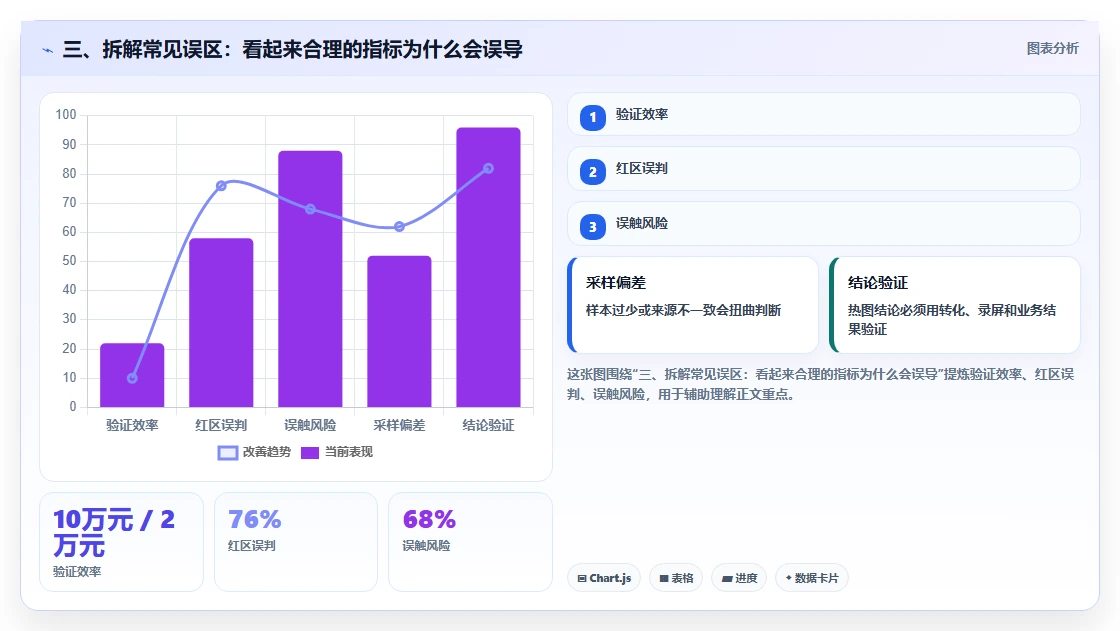This screenshot has height=631, width=1120.
Task: Click the 误触风险 list item text
Action: click(642, 223)
